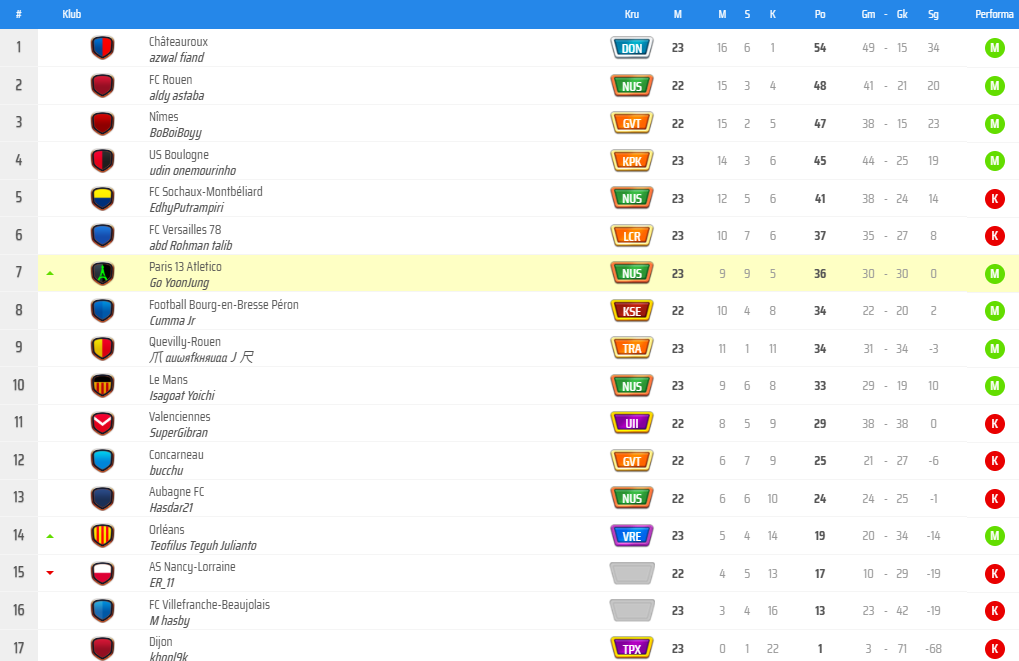
Task: Open manager BoBoiBoyy's profile
Action: tap(175, 133)
